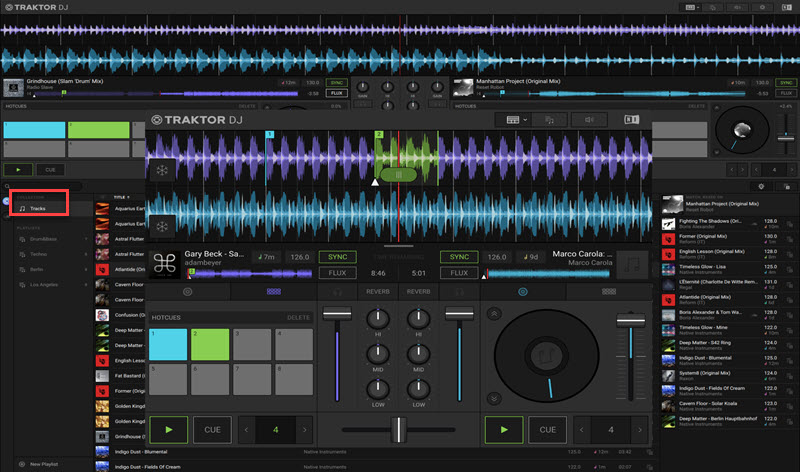Toggle freeze snowflake on the blue waveform
This screenshot has height=472, width=800.
click(x=162, y=226)
